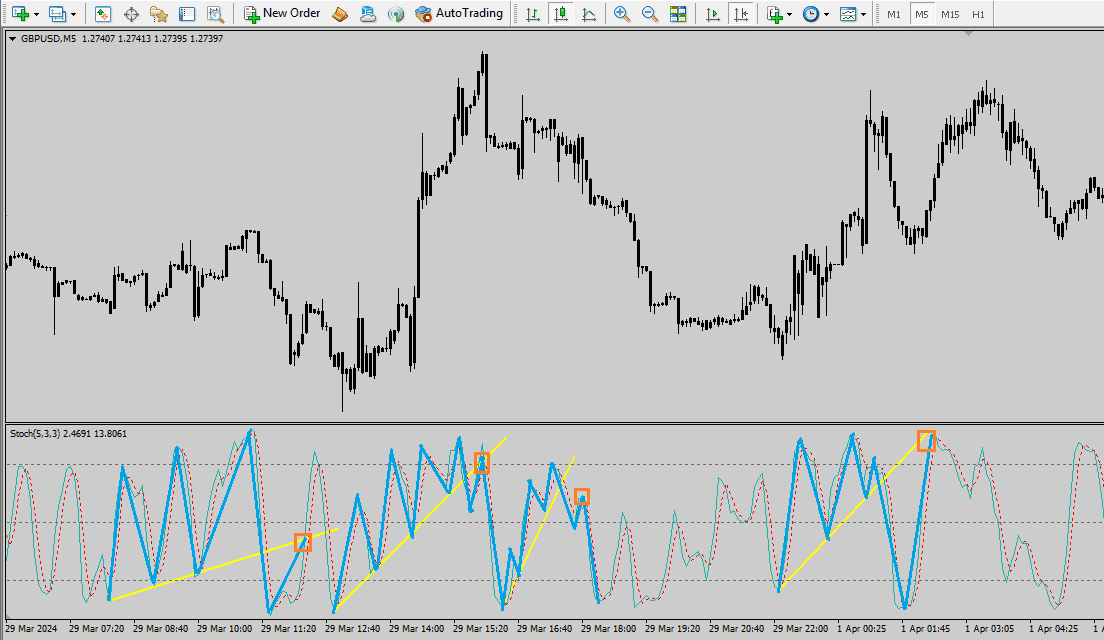Toggle chart Auto Scroll
Image resolution: width=1104 pixels, height=640 pixels.
point(713,14)
